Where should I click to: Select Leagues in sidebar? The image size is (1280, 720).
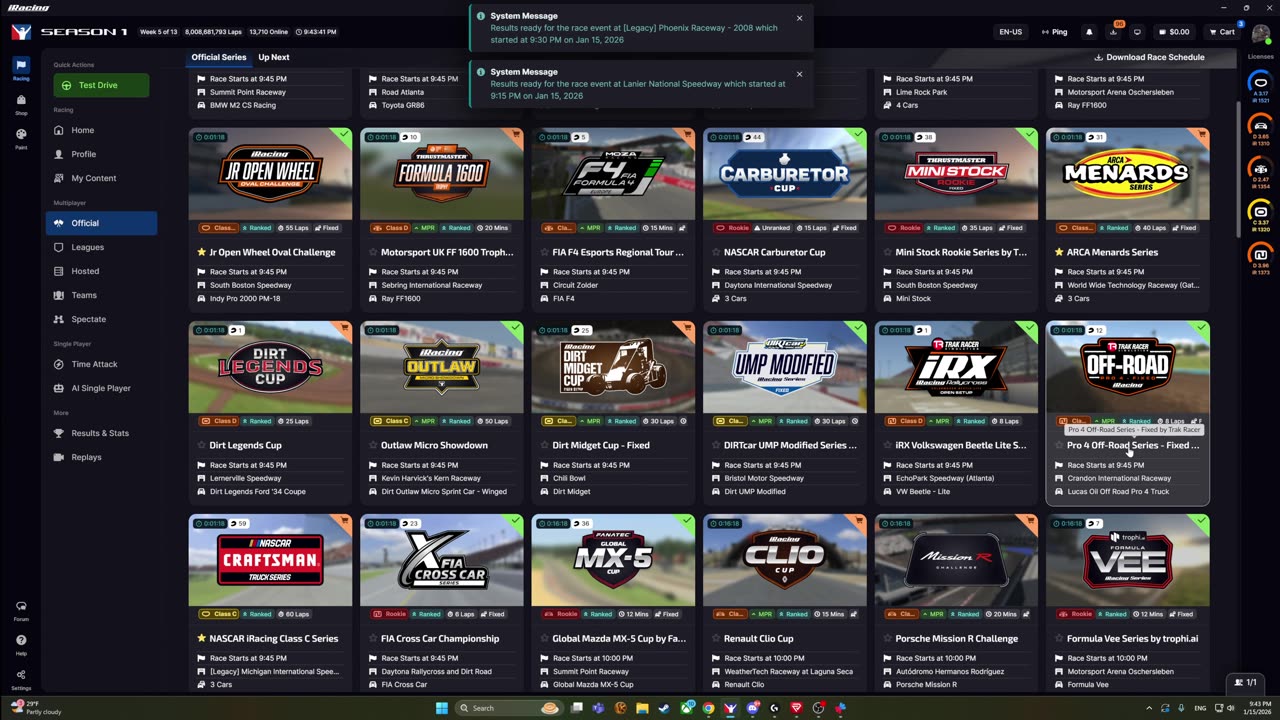click(101, 247)
